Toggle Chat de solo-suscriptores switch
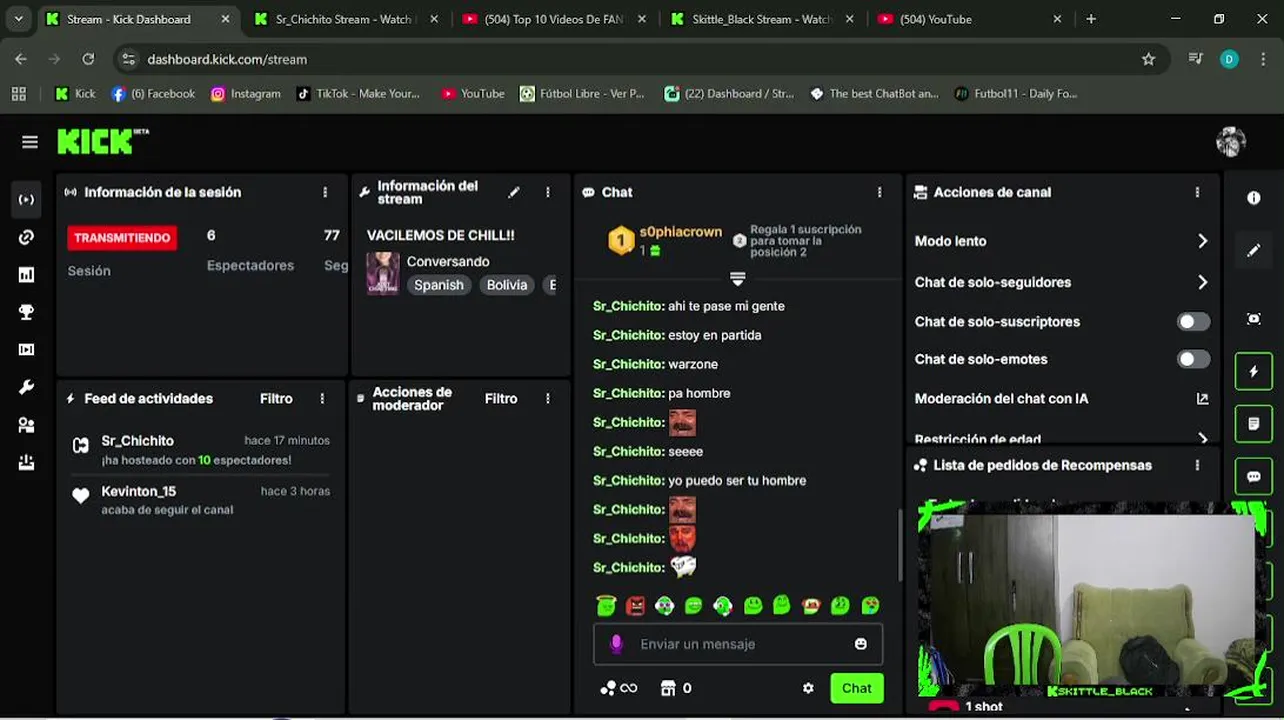The image size is (1284, 720). (x=1193, y=321)
